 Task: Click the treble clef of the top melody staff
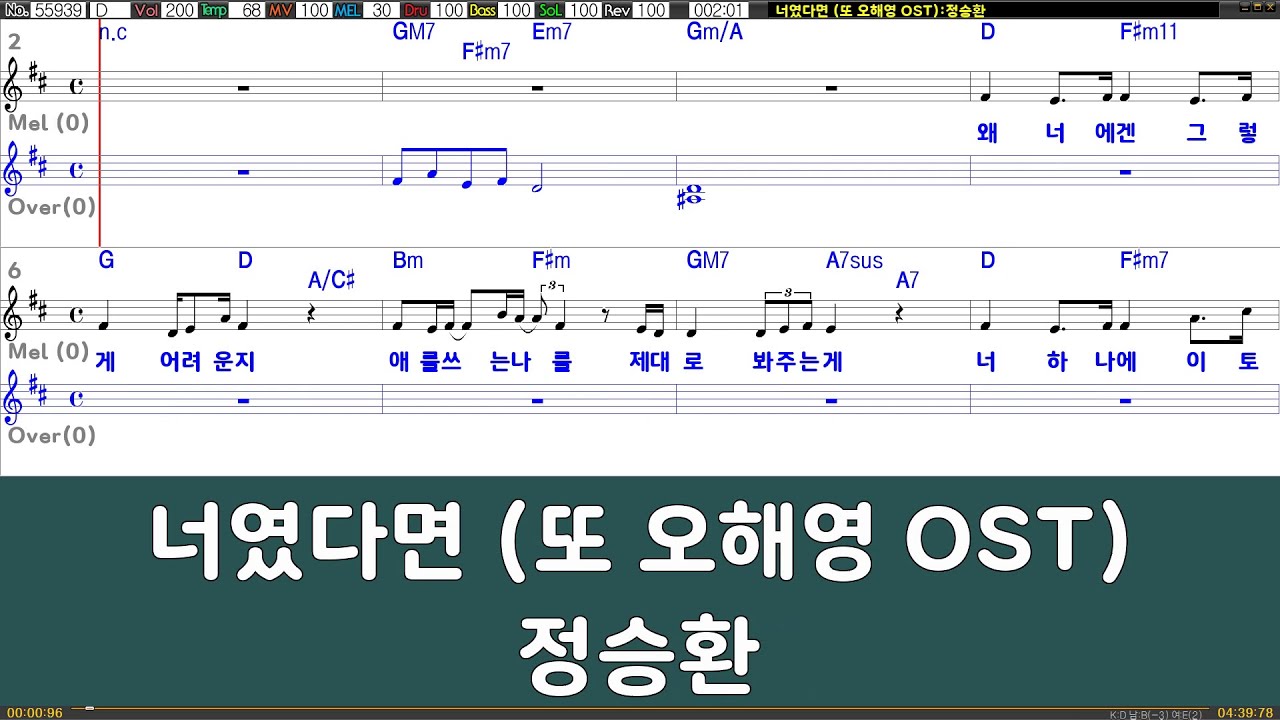point(14,86)
